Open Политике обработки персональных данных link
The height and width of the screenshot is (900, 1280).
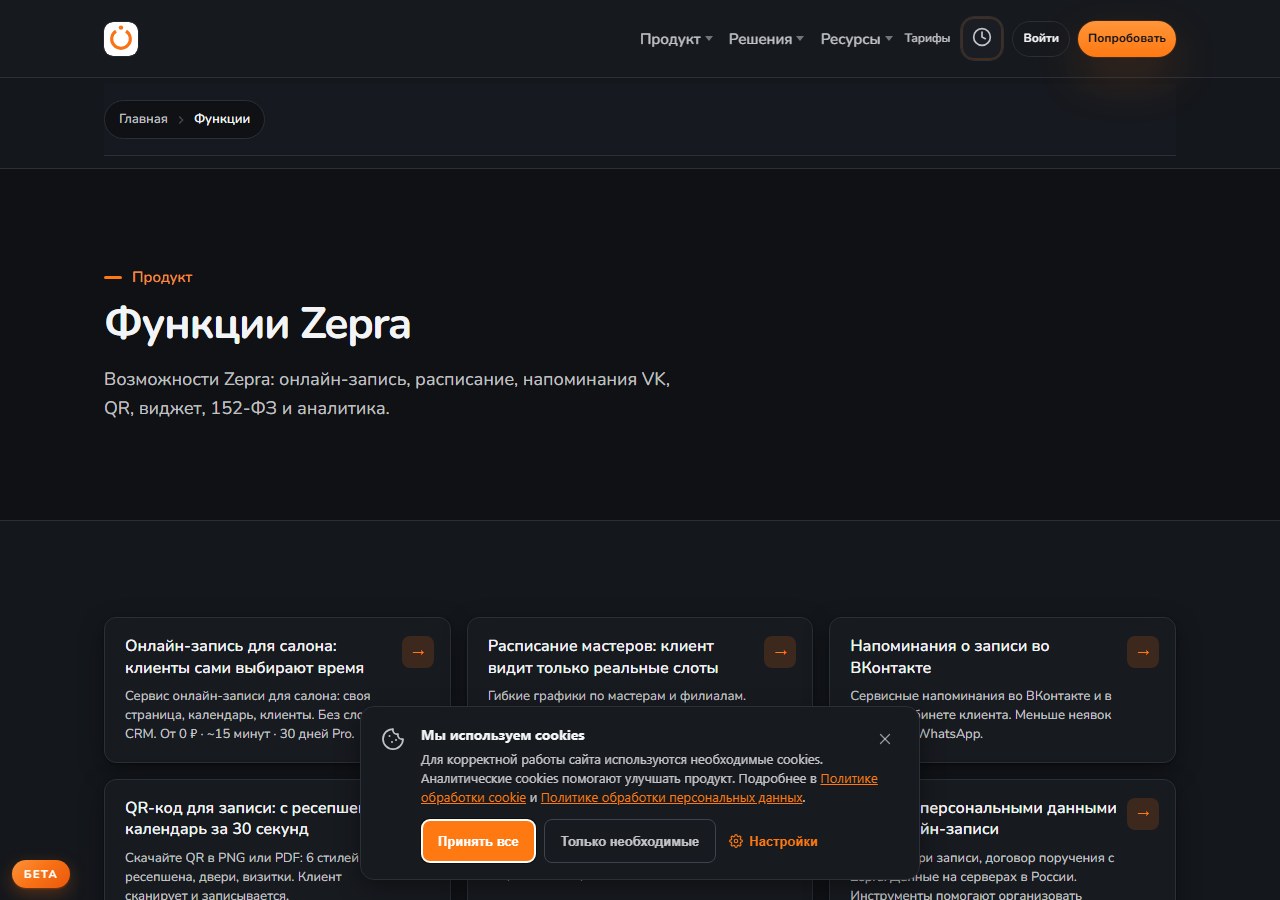(672, 798)
